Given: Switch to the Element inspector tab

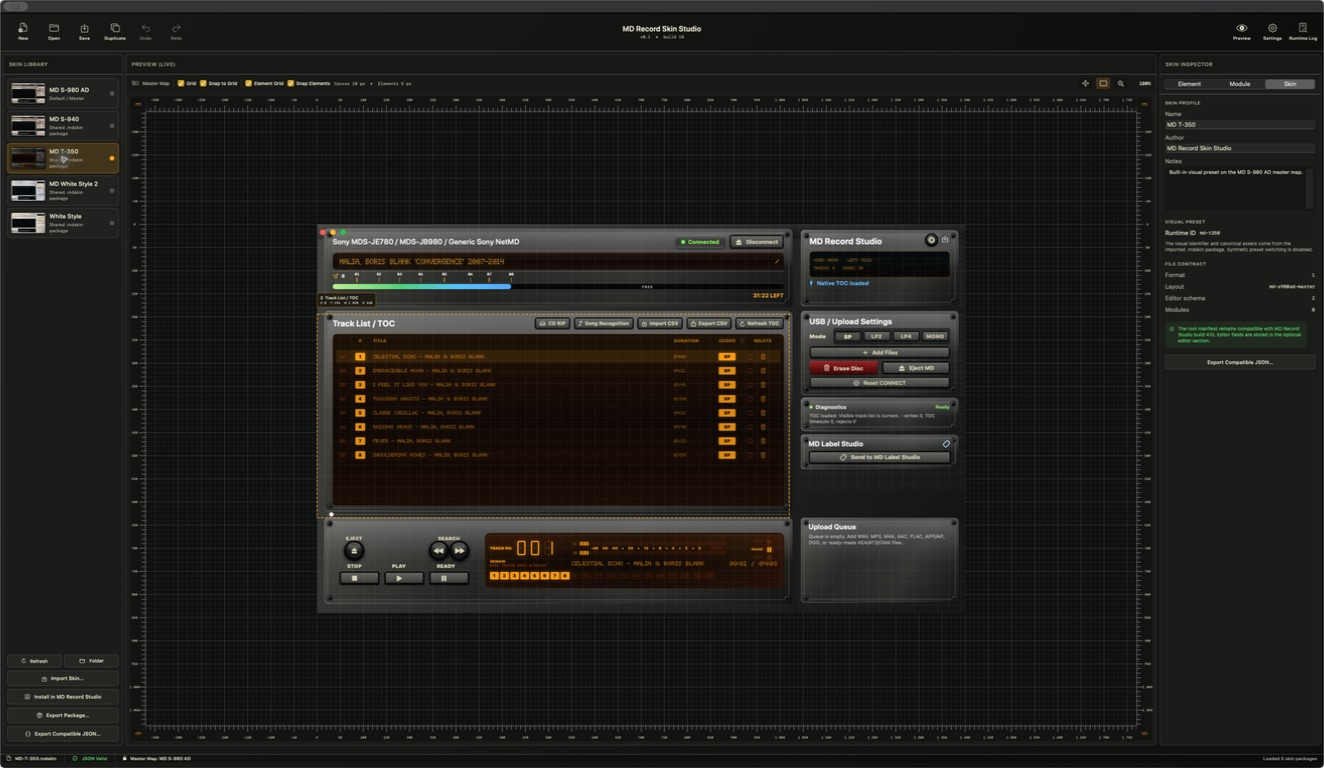Looking at the screenshot, I should click(1189, 84).
